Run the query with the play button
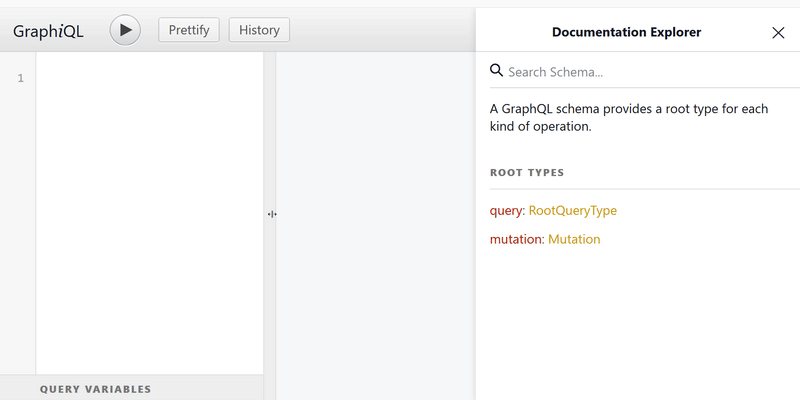Image resolution: width=800 pixels, height=400 pixels. point(125,30)
